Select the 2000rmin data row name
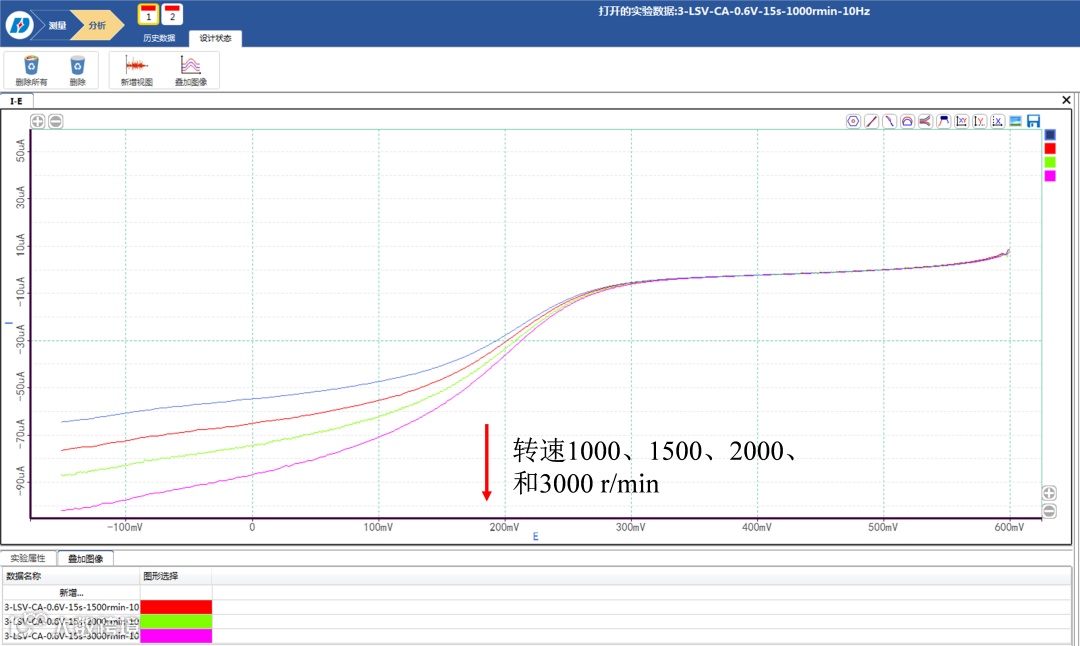 tap(72, 621)
